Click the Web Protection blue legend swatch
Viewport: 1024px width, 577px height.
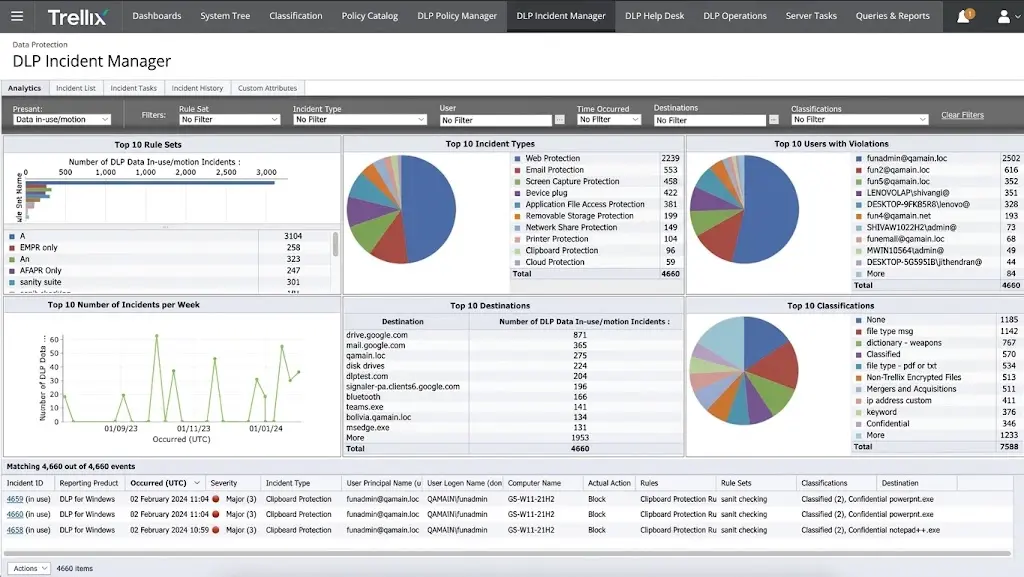coord(517,158)
